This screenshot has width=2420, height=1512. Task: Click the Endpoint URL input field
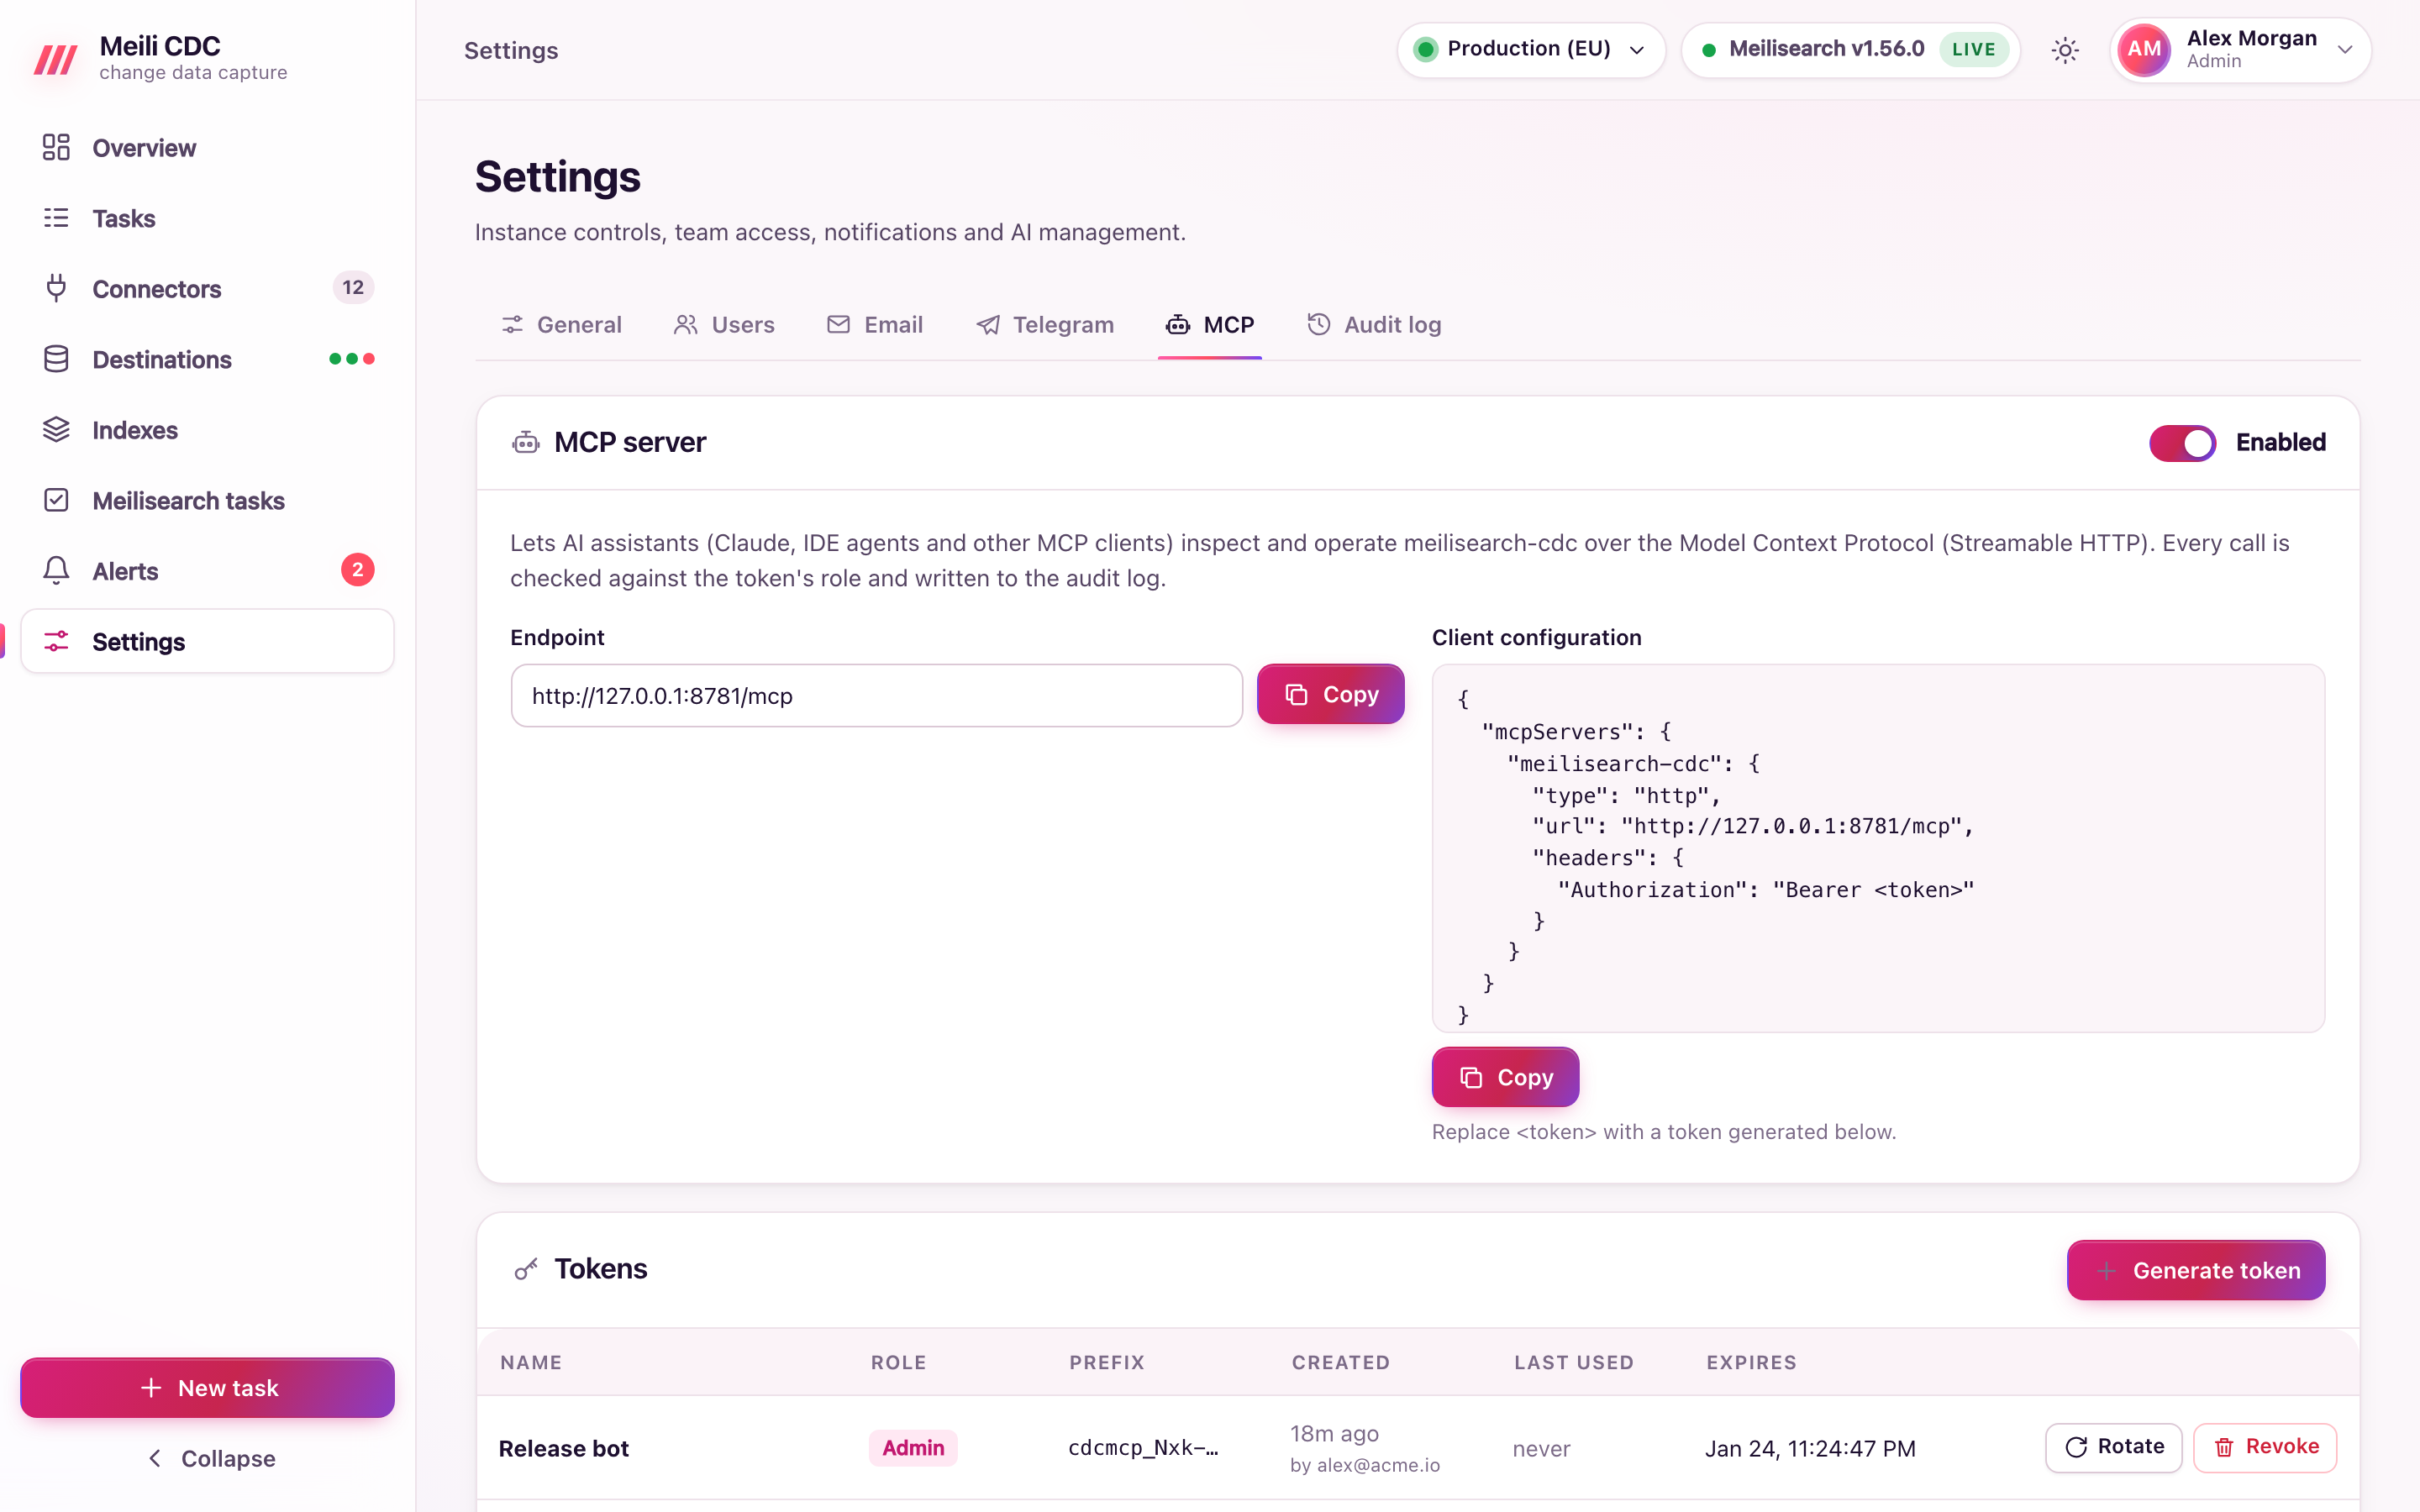[x=877, y=696]
